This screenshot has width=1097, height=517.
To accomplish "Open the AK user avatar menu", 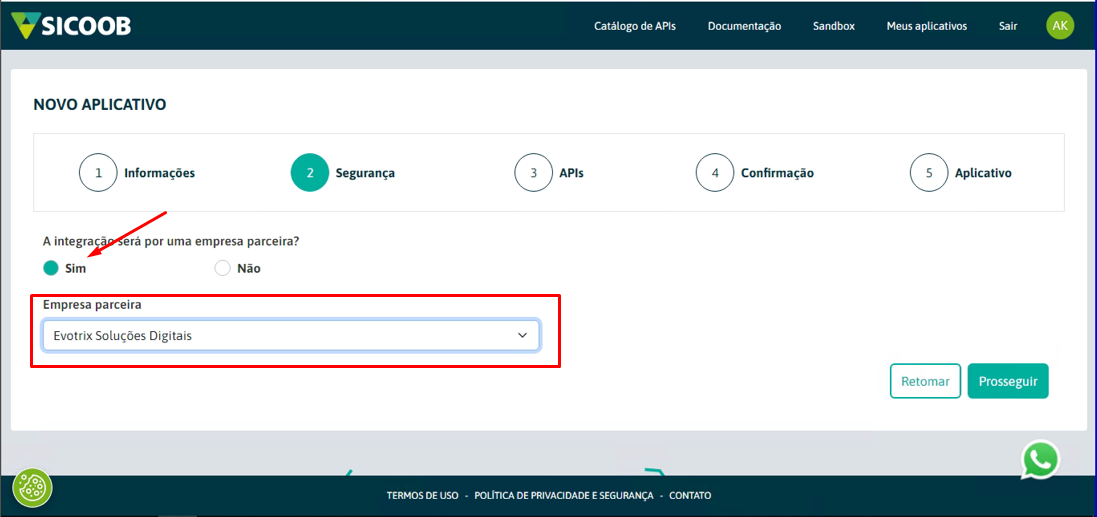I will point(1060,26).
